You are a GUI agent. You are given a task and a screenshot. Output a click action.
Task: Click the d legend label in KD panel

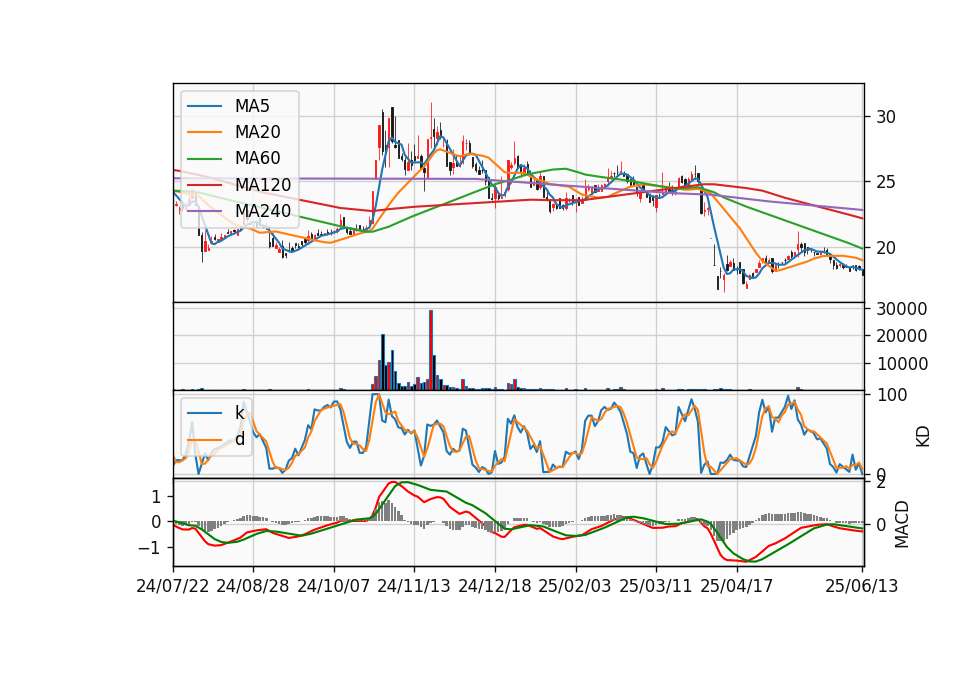point(240,439)
